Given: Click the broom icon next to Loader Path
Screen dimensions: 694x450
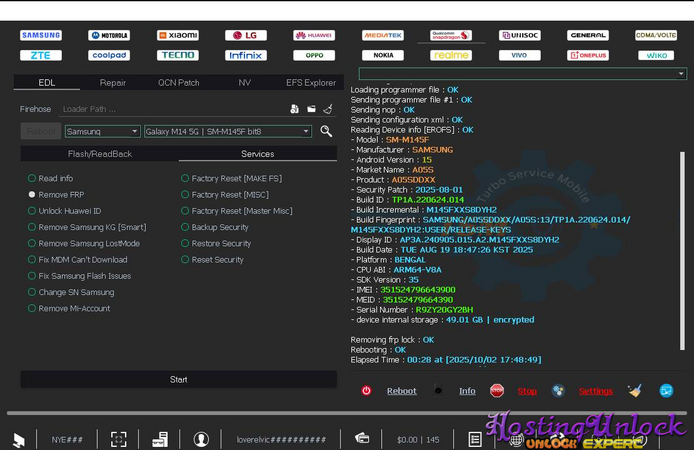Looking at the screenshot, I should pos(328,109).
